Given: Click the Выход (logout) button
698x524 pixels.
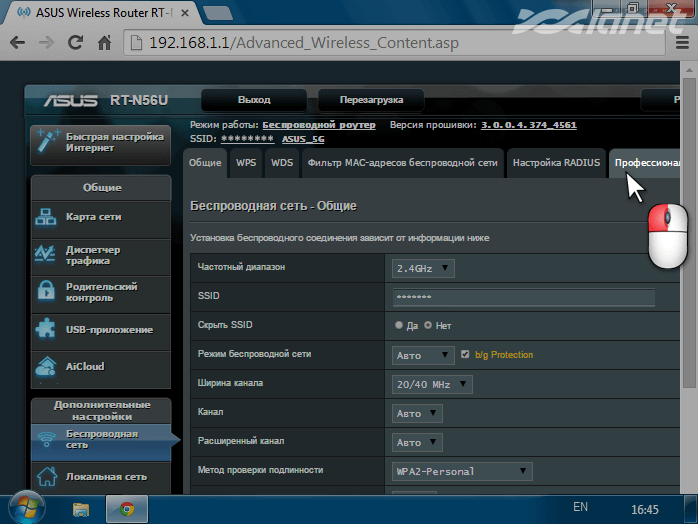Looking at the screenshot, I should pos(254,100).
